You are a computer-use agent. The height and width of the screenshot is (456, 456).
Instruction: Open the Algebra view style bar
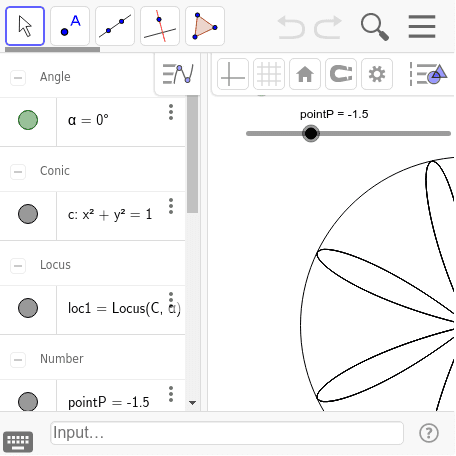coord(178,74)
